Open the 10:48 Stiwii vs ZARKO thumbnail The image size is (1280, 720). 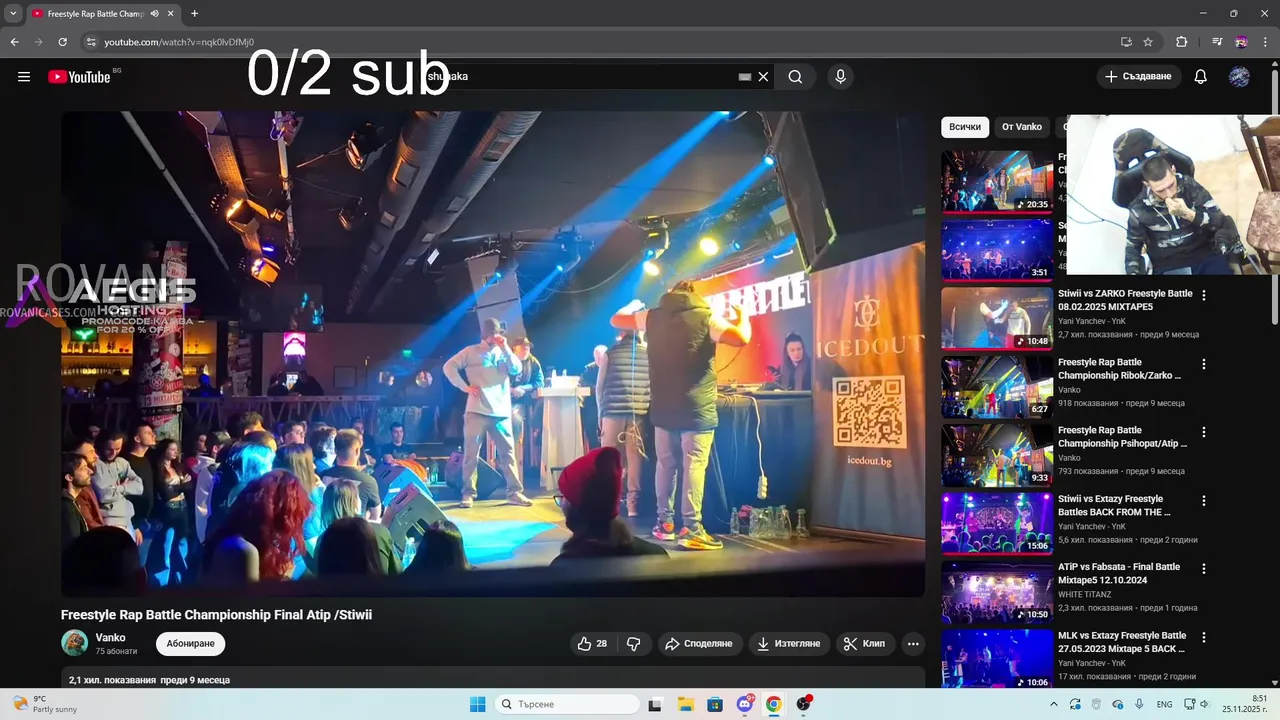(x=997, y=318)
